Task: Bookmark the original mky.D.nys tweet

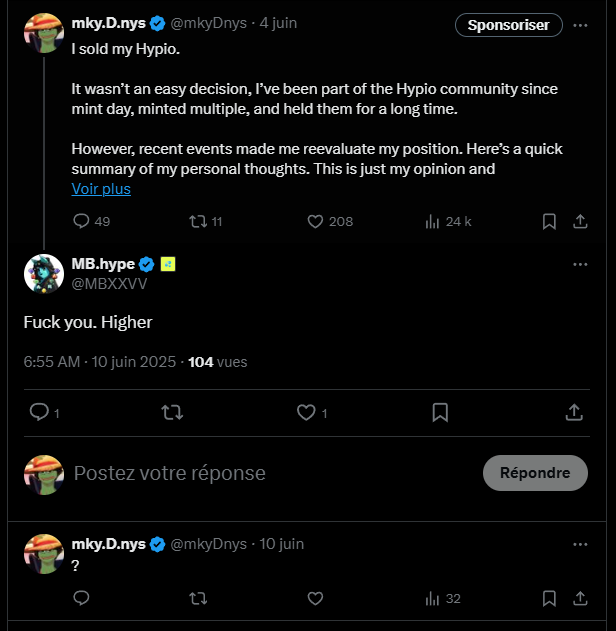Action: pyautogui.click(x=549, y=221)
